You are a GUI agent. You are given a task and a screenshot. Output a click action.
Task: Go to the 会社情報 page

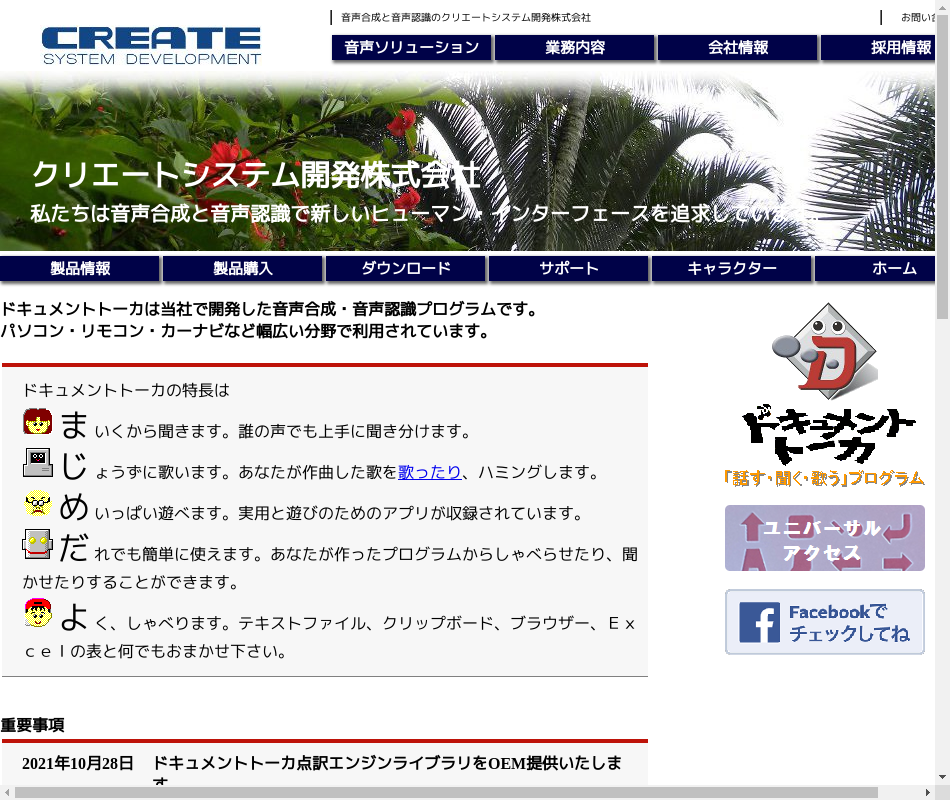pos(738,48)
